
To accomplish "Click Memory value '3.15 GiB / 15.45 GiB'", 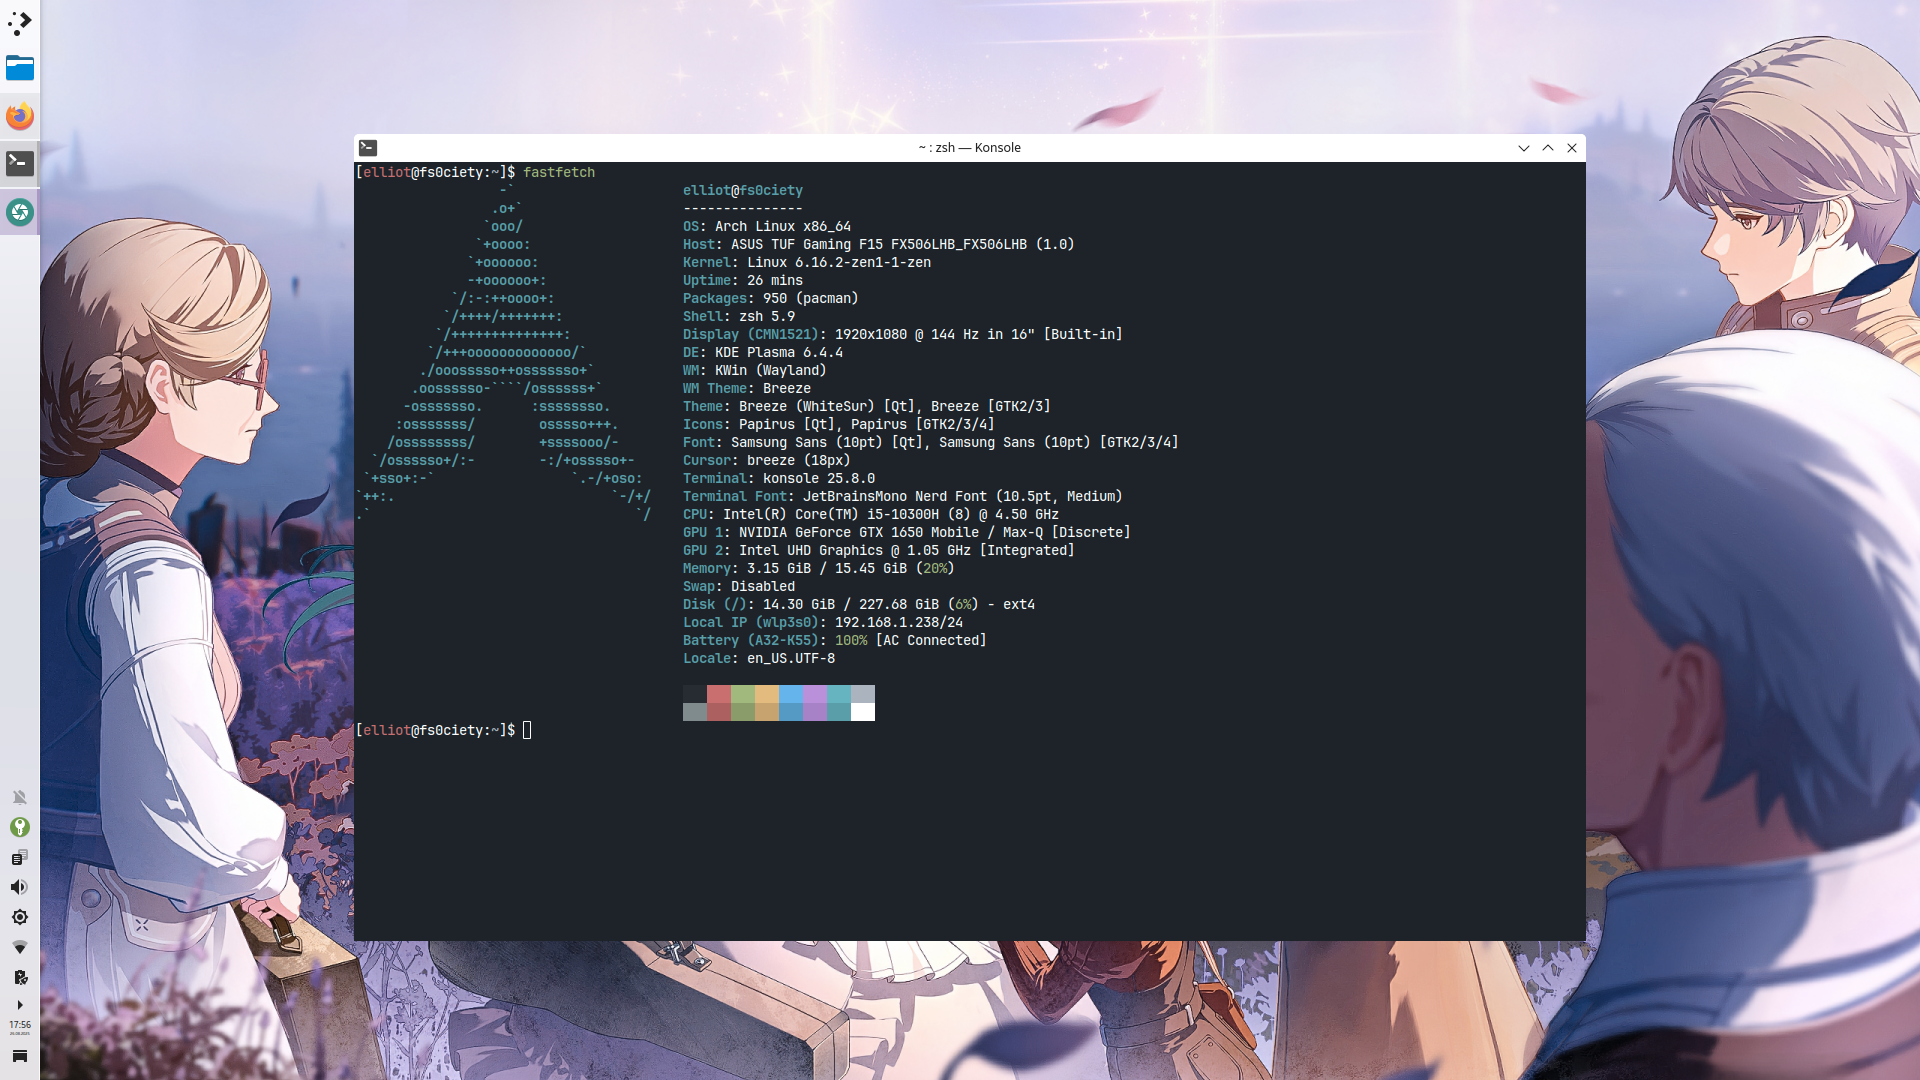I will [827, 569].
